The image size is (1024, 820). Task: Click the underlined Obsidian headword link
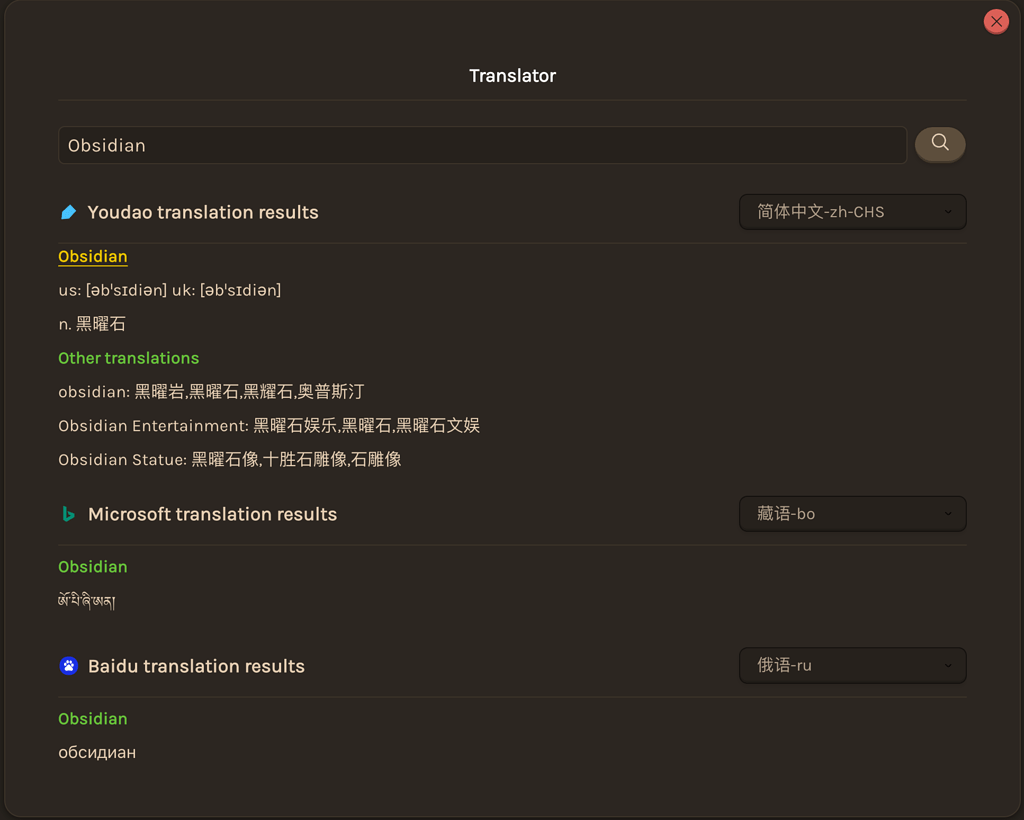[92, 256]
